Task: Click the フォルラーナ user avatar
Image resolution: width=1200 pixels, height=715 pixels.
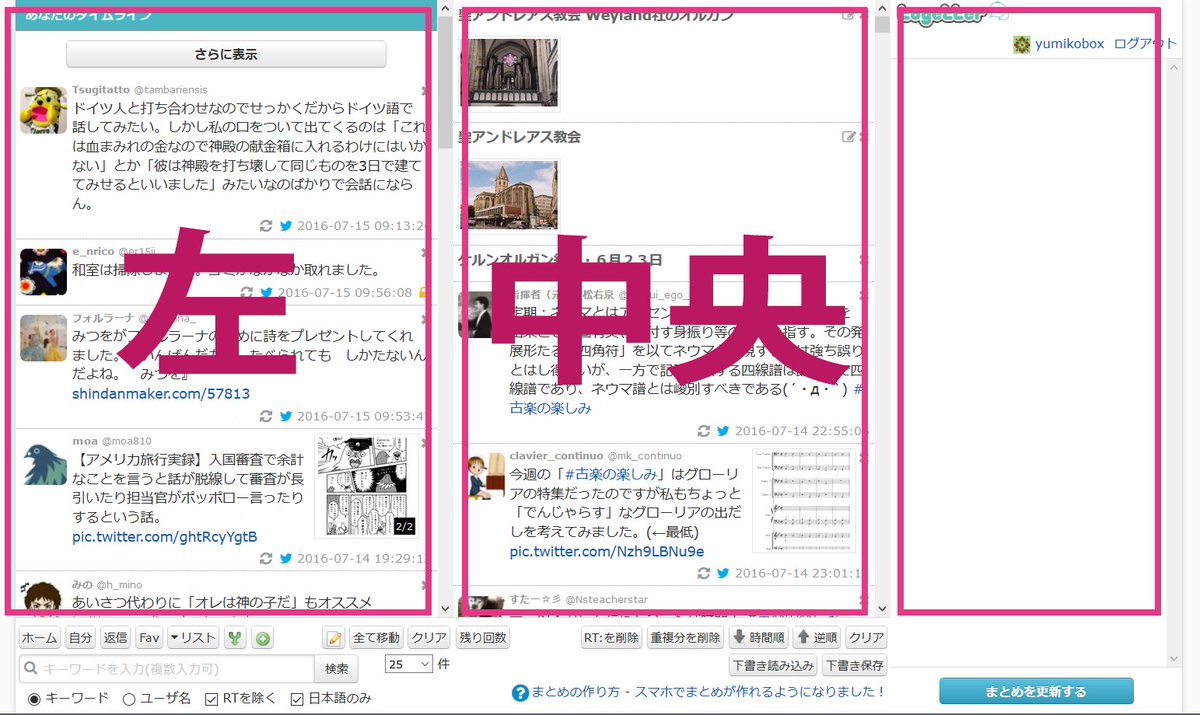Action: click(43, 338)
